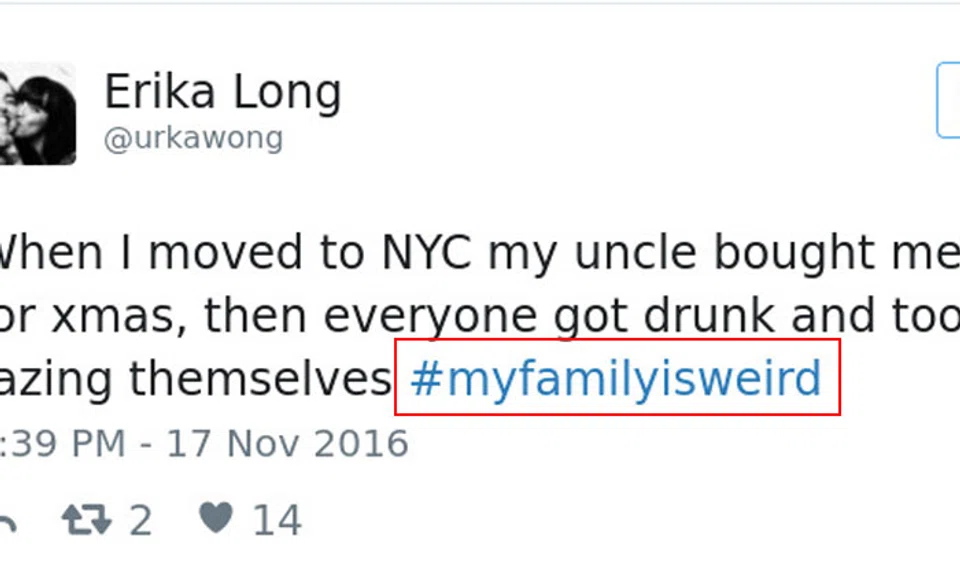
Task: Click the blue outlined Follow button
Action: click(x=948, y=100)
